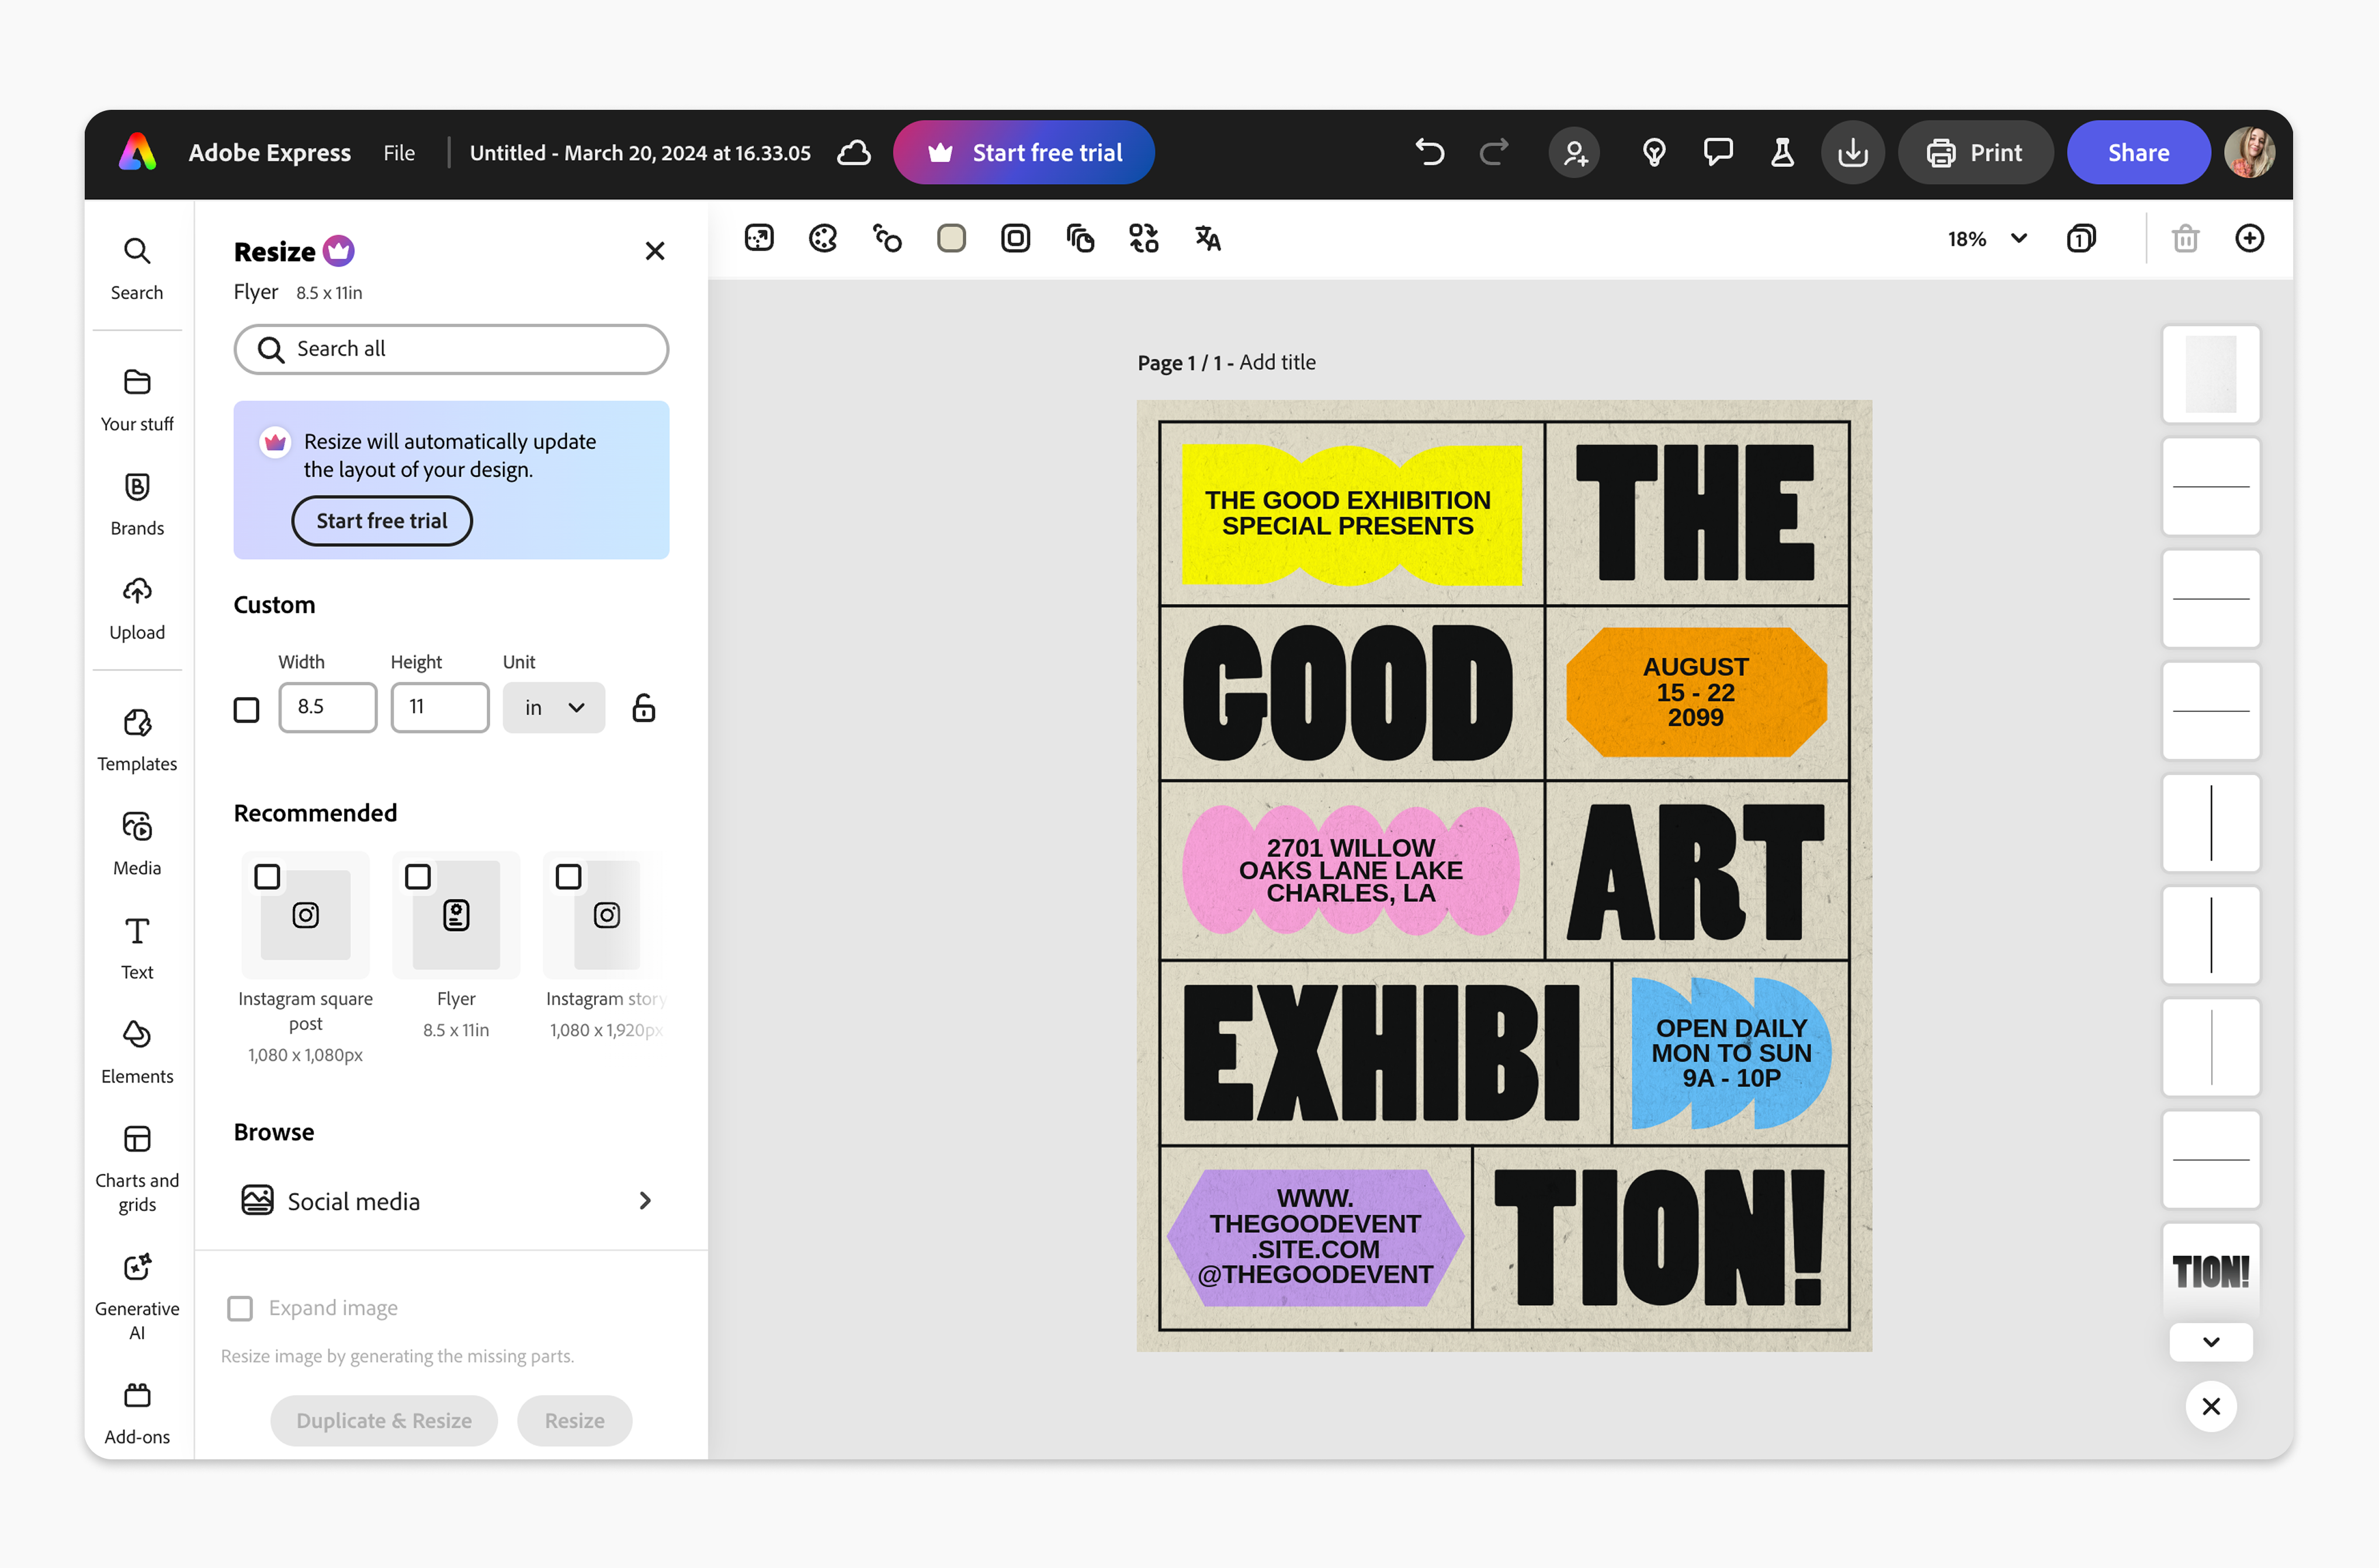Open Upload in the sidebar
Image resolution: width=2379 pixels, height=1568 pixels.
point(137,608)
